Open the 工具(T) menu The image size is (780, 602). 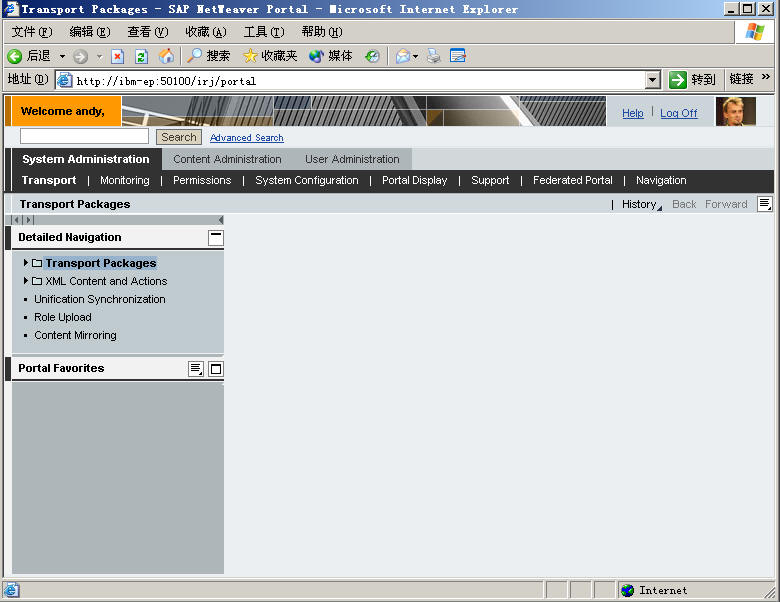(264, 32)
